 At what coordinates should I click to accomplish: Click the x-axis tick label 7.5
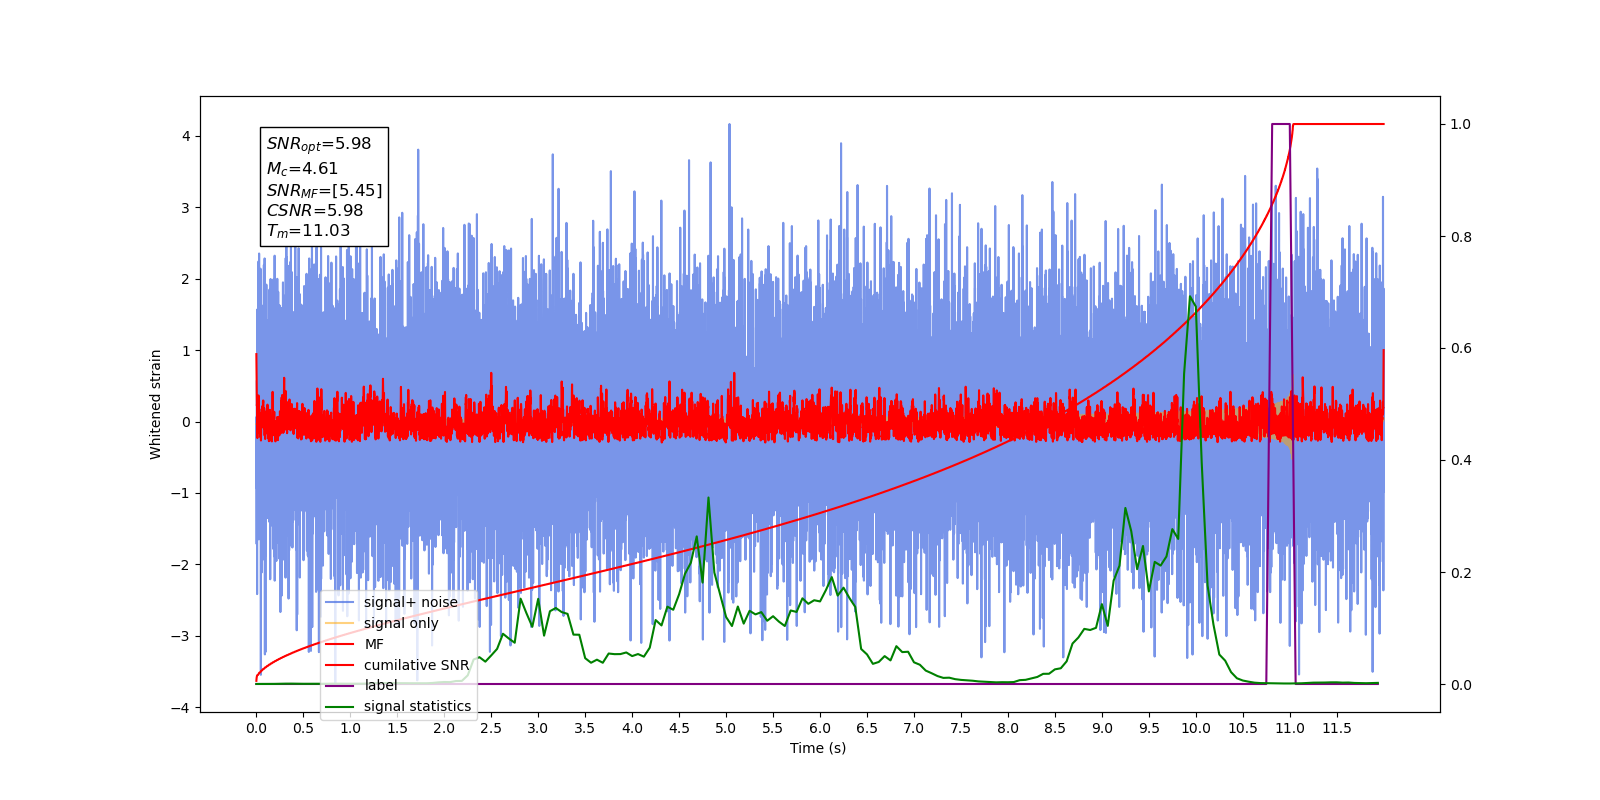click(961, 728)
